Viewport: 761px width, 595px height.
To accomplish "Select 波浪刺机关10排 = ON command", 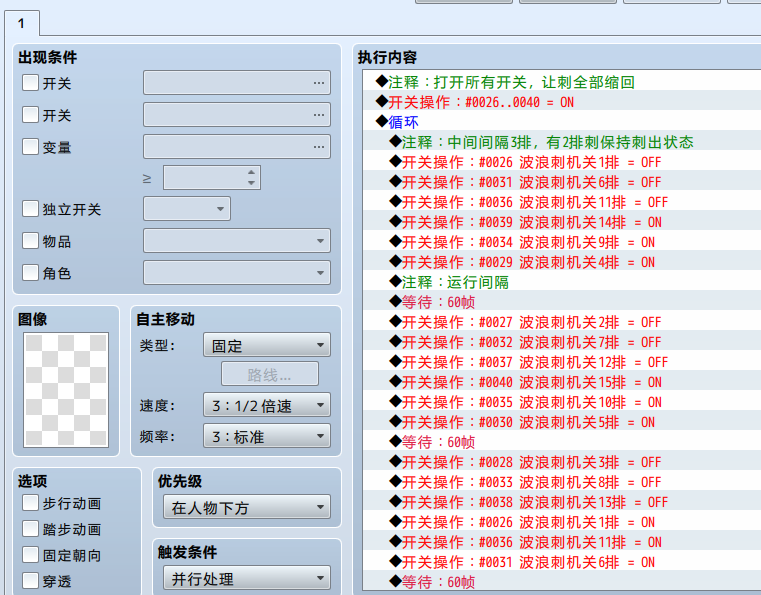I will point(562,402).
